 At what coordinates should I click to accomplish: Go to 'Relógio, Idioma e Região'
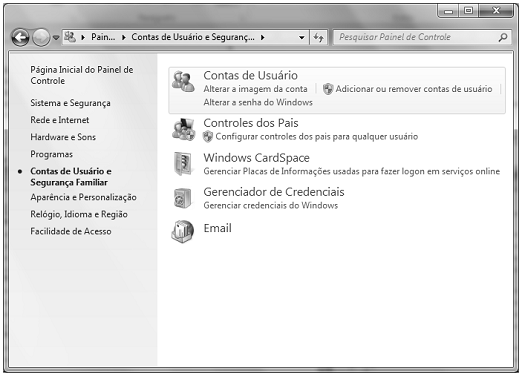coord(79,214)
